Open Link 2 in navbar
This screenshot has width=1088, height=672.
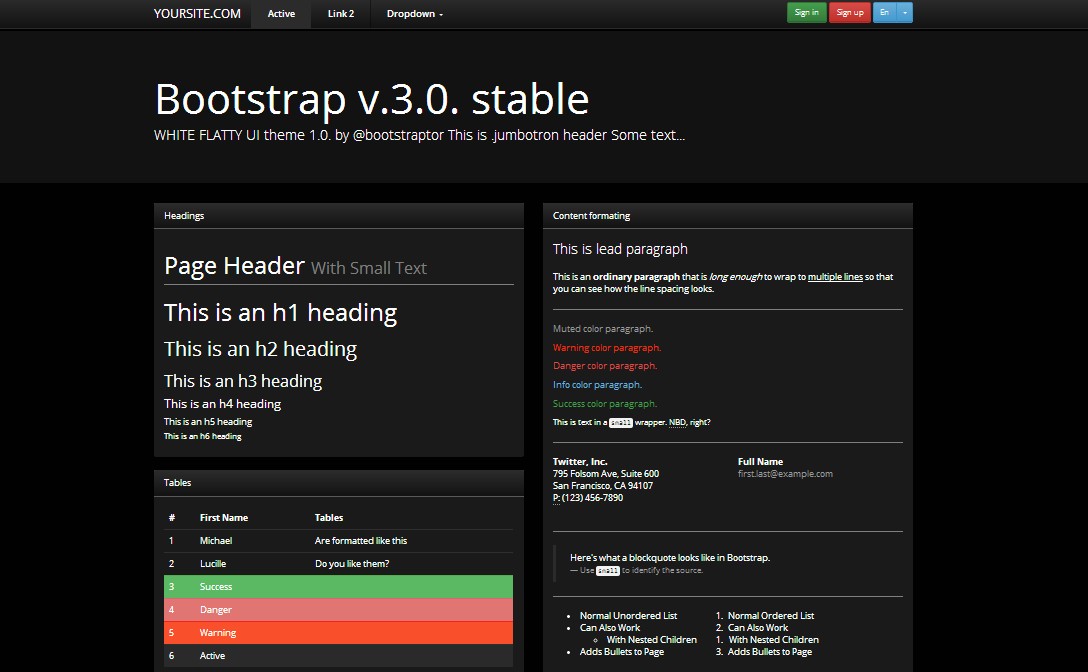coord(341,13)
